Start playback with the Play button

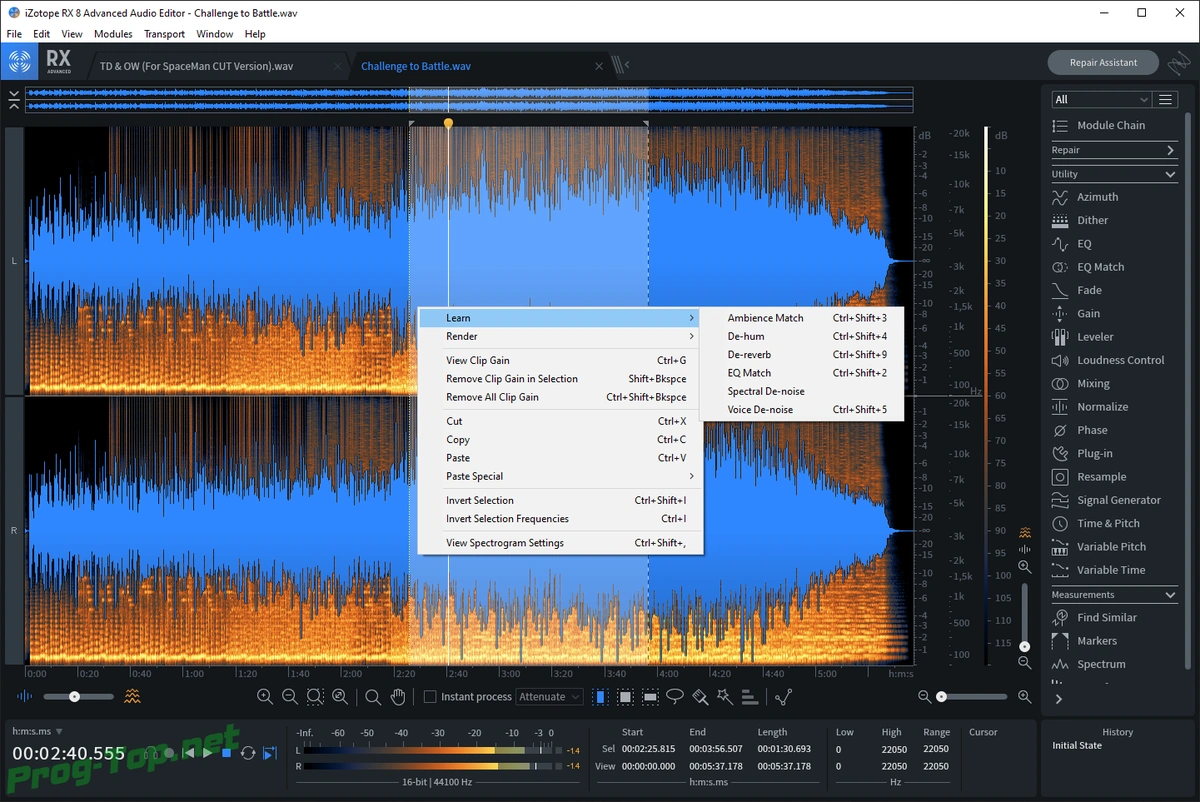208,753
